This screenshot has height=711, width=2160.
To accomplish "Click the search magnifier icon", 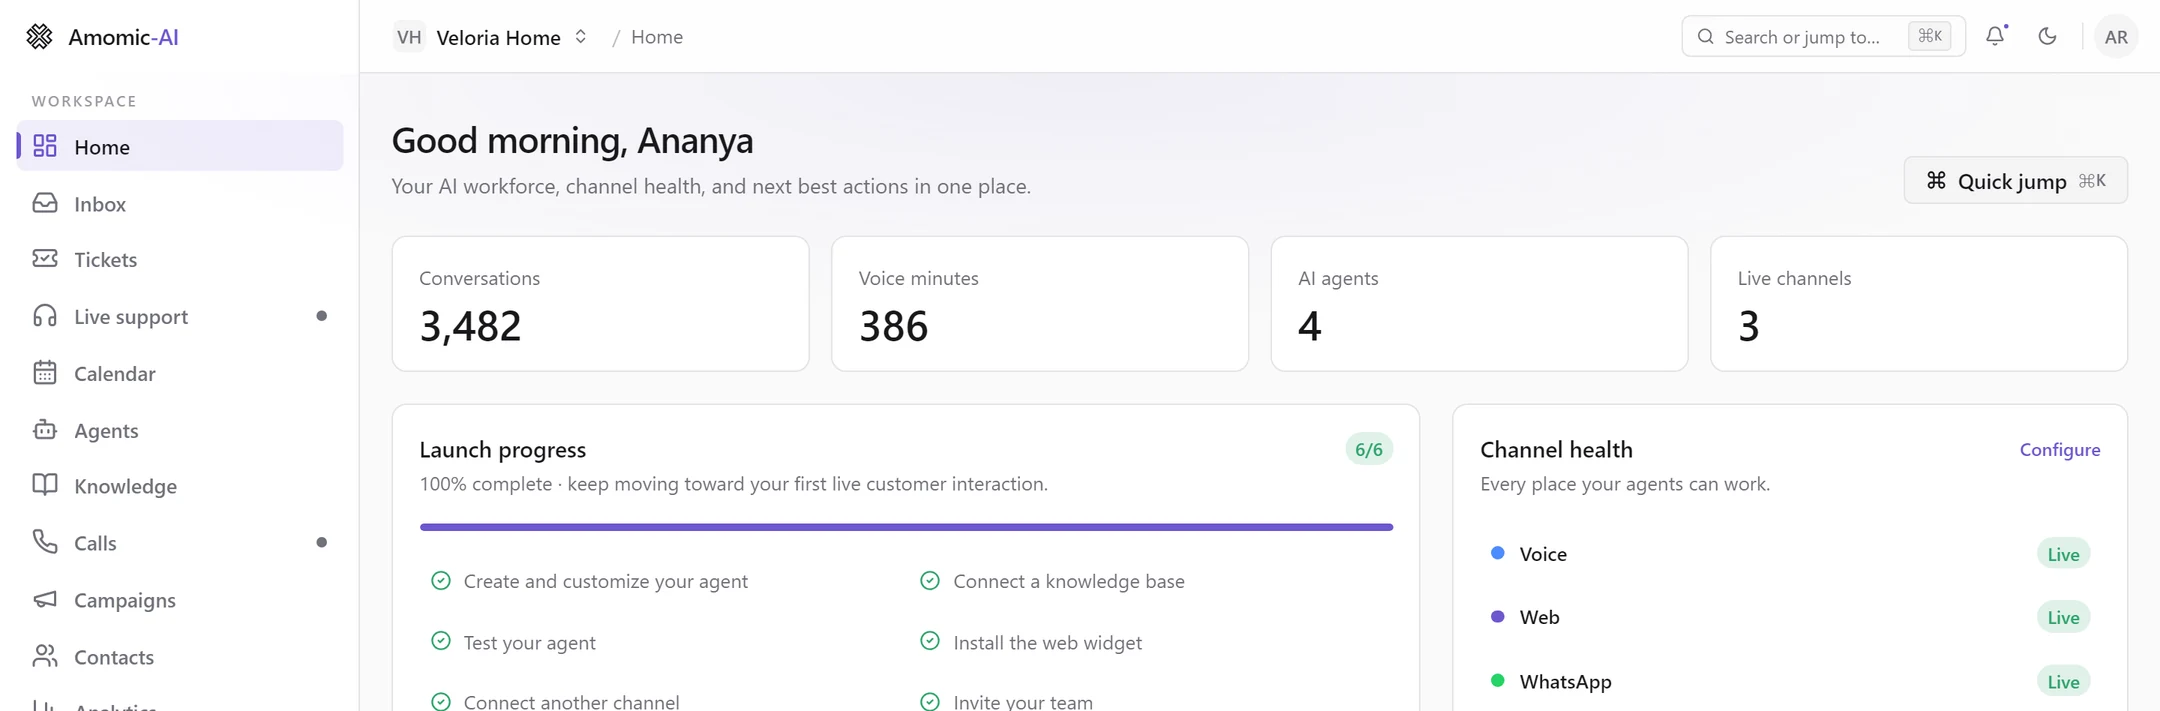I will pyautogui.click(x=1706, y=37).
